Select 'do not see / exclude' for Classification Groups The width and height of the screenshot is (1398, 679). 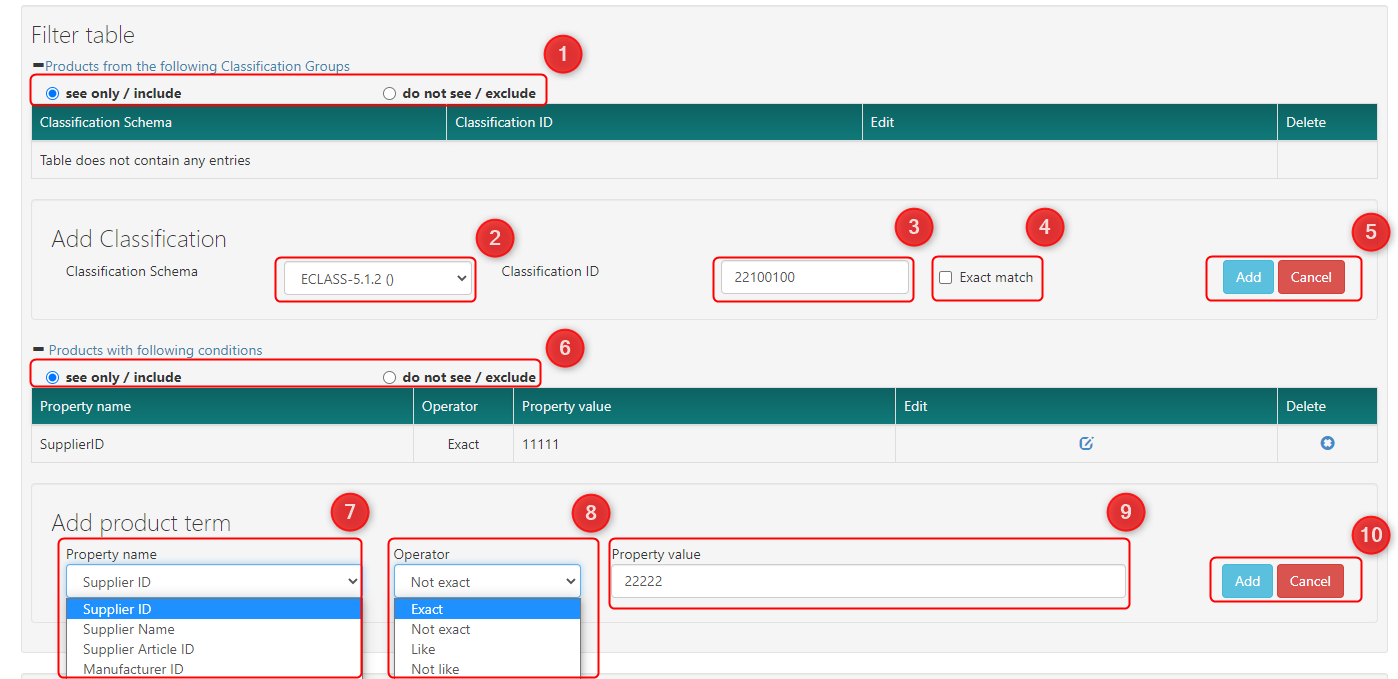tap(390, 94)
